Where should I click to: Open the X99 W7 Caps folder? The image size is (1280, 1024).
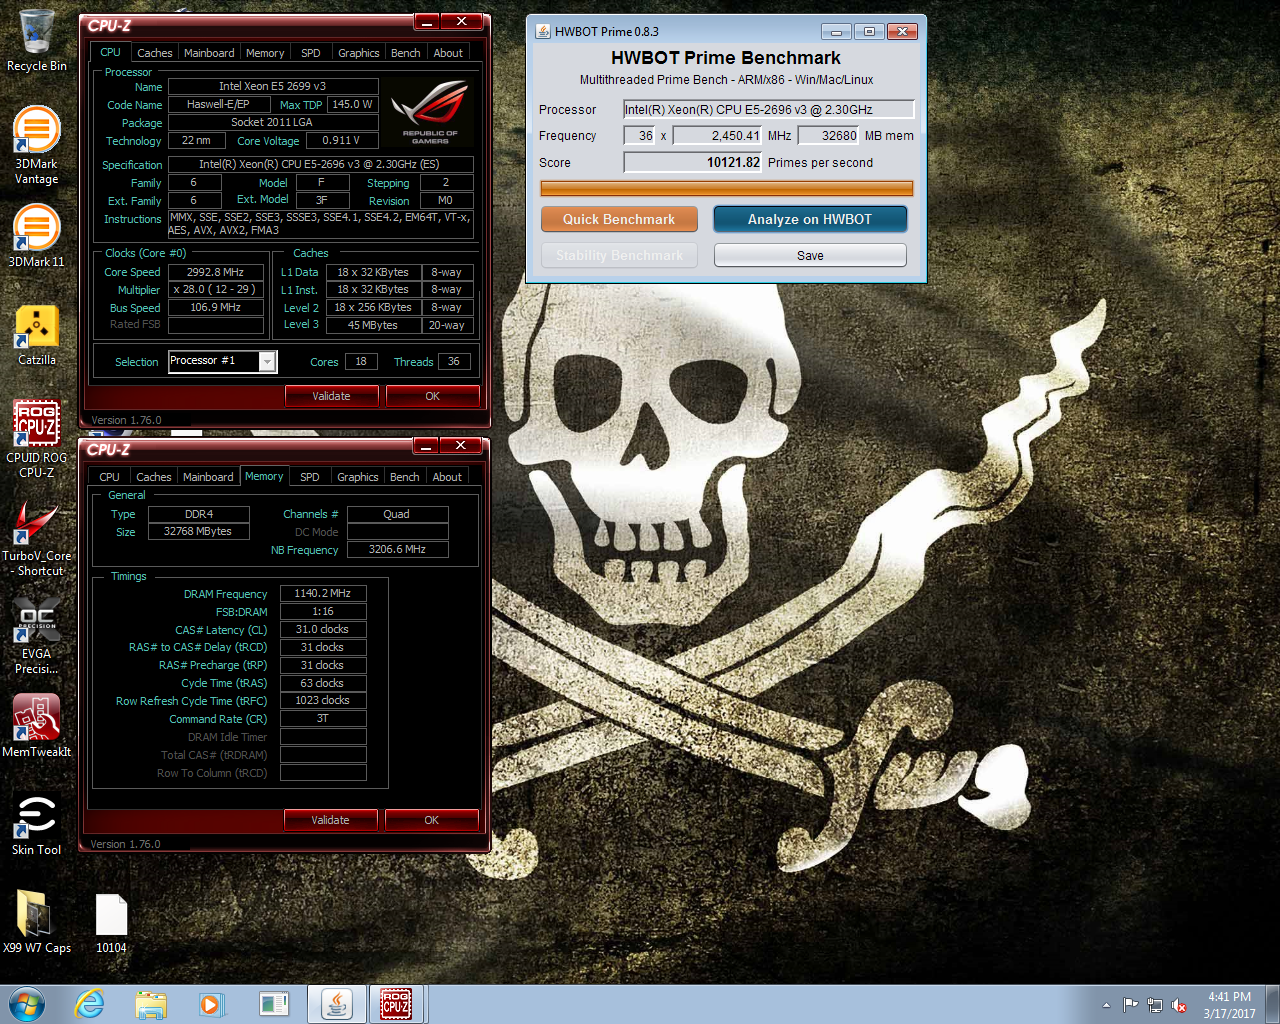[37, 922]
